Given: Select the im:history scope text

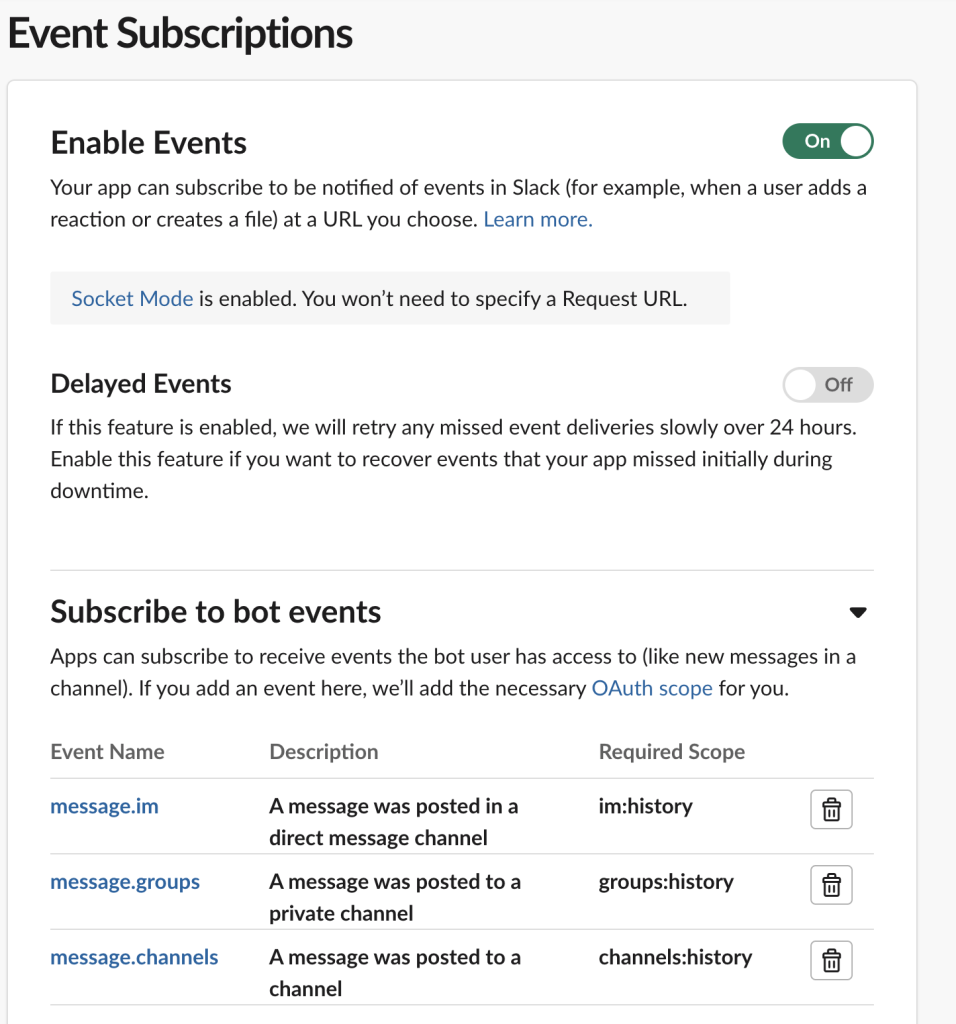Looking at the screenshot, I should (645, 806).
